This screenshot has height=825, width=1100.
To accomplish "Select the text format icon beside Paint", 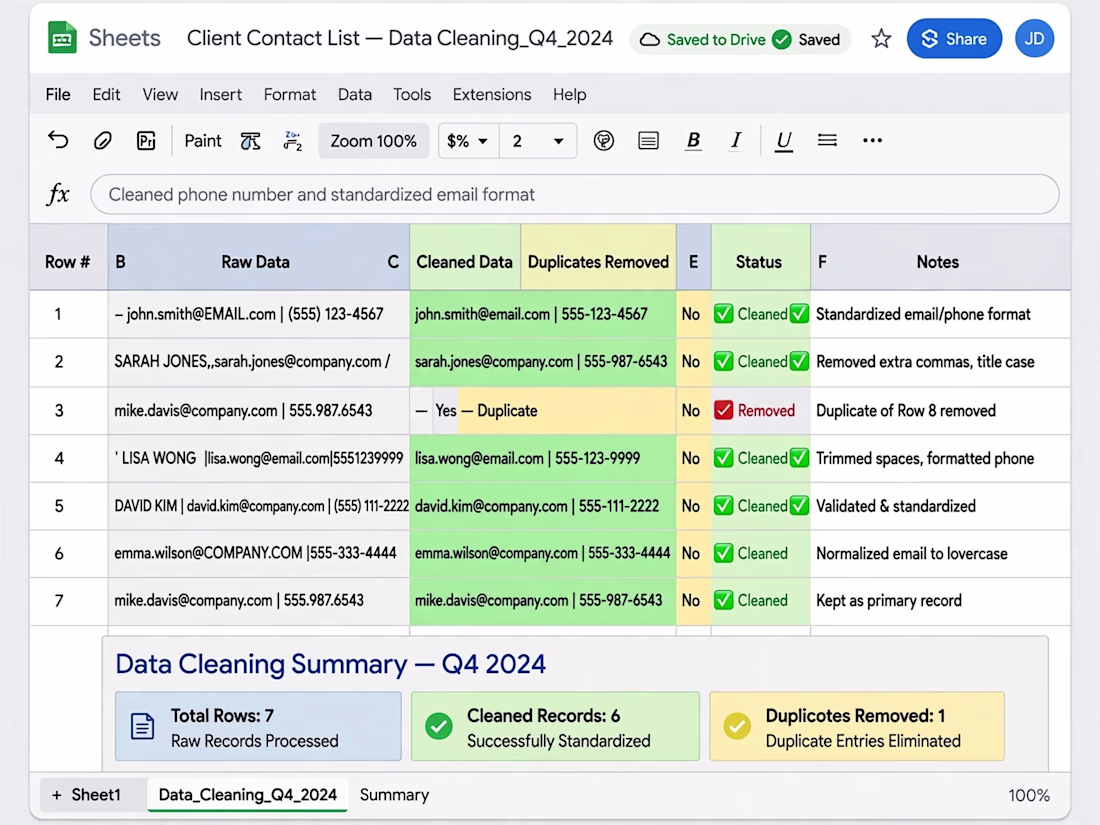I will coord(250,141).
